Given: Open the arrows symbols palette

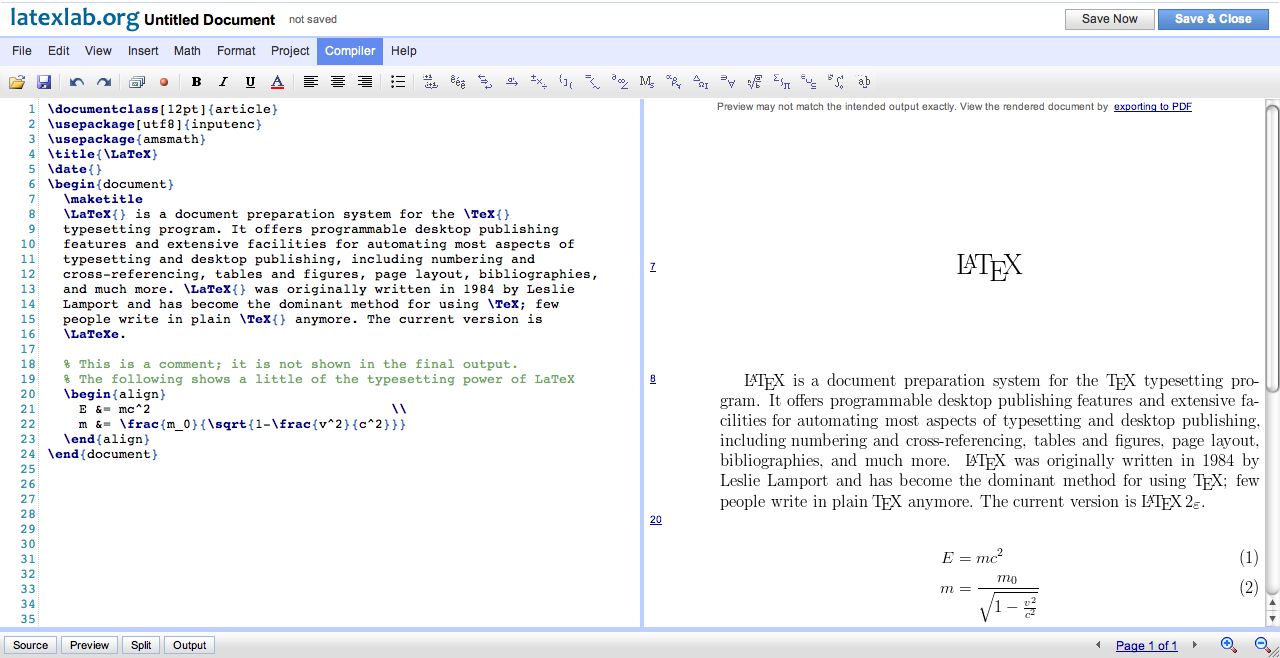Looking at the screenshot, I should point(485,82).
